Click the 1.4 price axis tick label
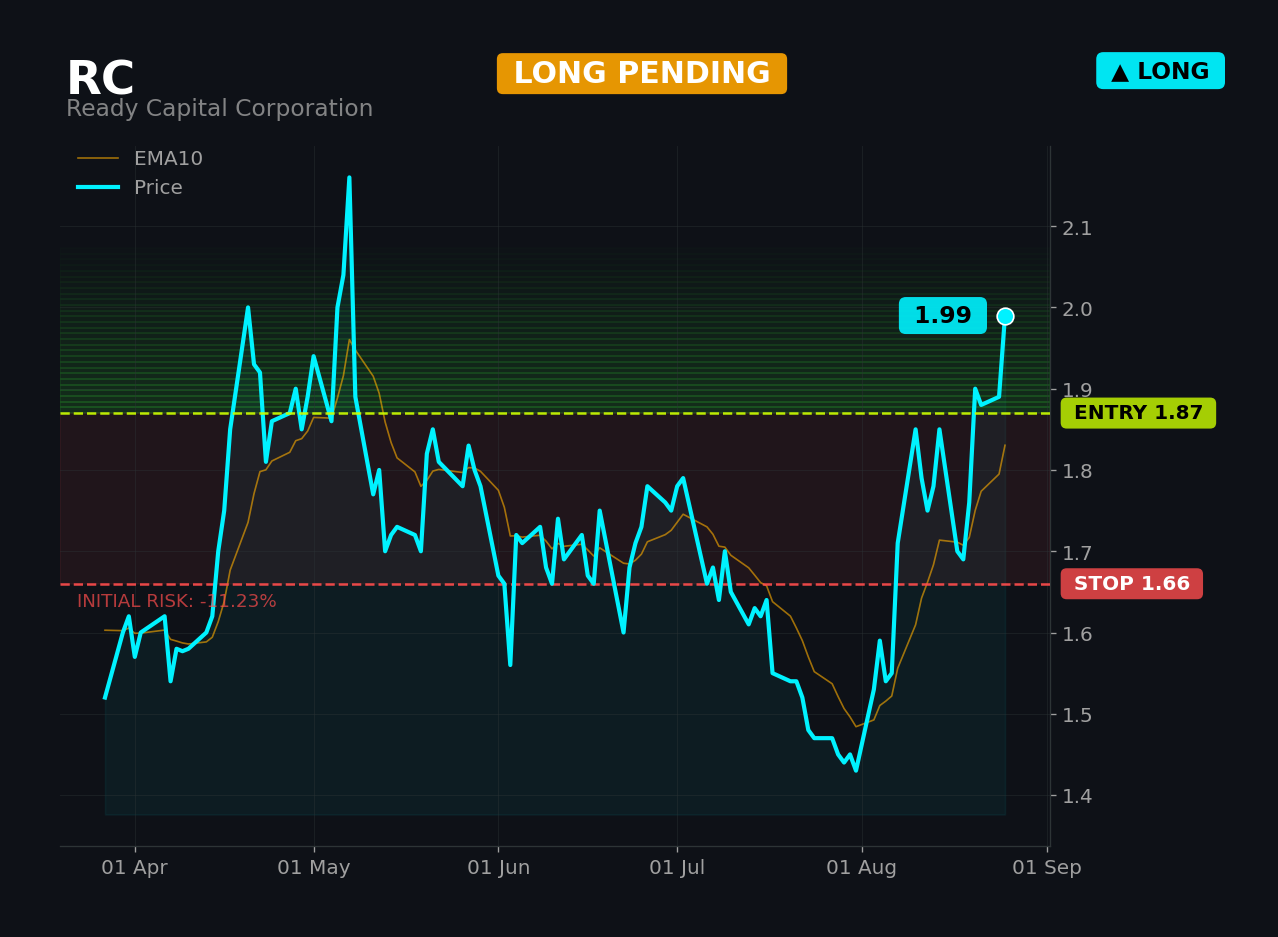The width and height of the screenshot is (1278, 937). pyautogui.click(x=1077, y=796)
